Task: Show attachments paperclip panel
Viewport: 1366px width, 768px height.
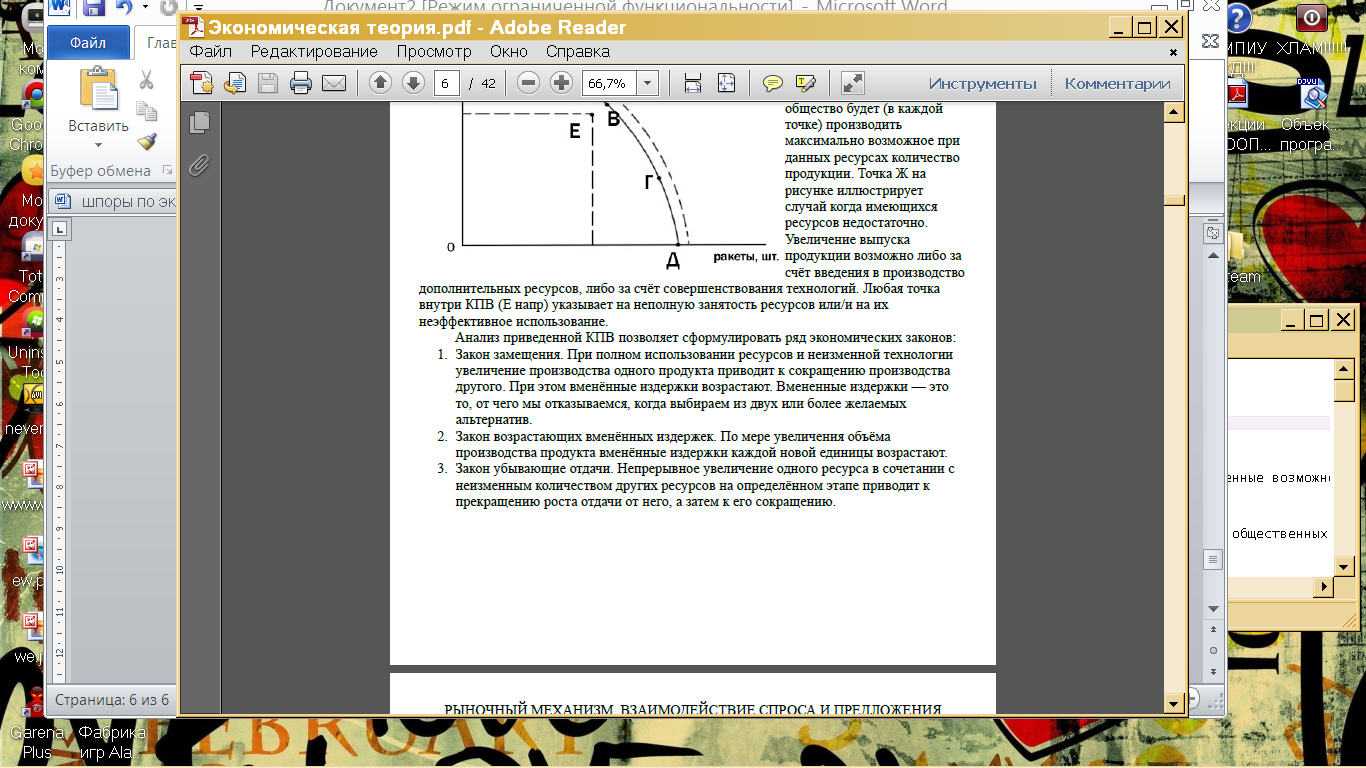Action: click(x=200, y=165)
